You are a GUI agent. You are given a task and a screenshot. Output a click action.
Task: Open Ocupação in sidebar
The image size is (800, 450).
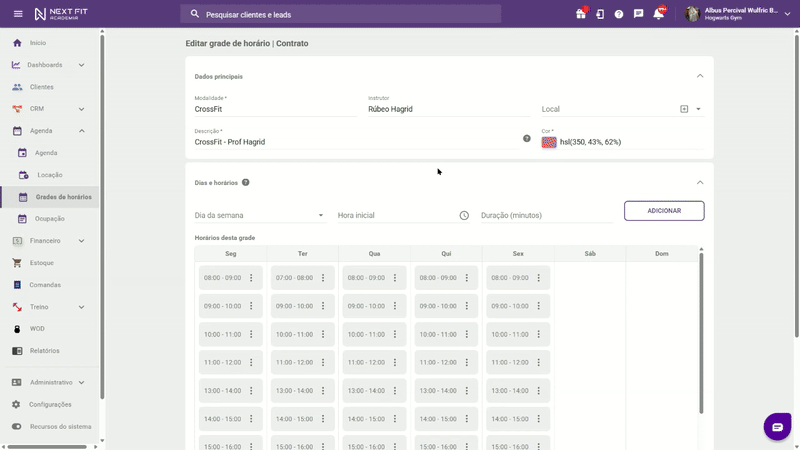tap(49, 218)
